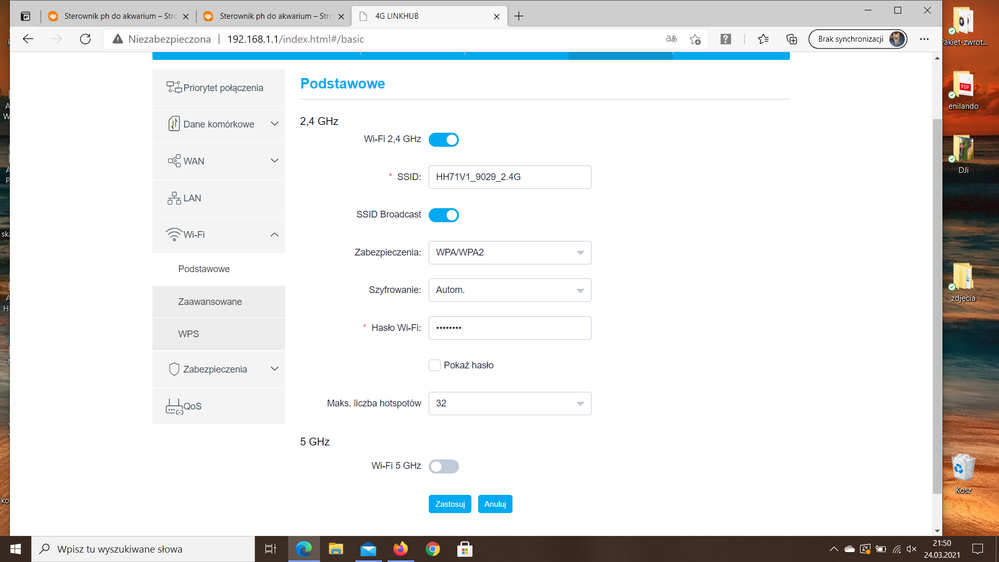Image resolution: width=999 pixels, height=562 pixels.
Task: Click the QoS router icon in sidebar
Action: [x=174, y=406]
